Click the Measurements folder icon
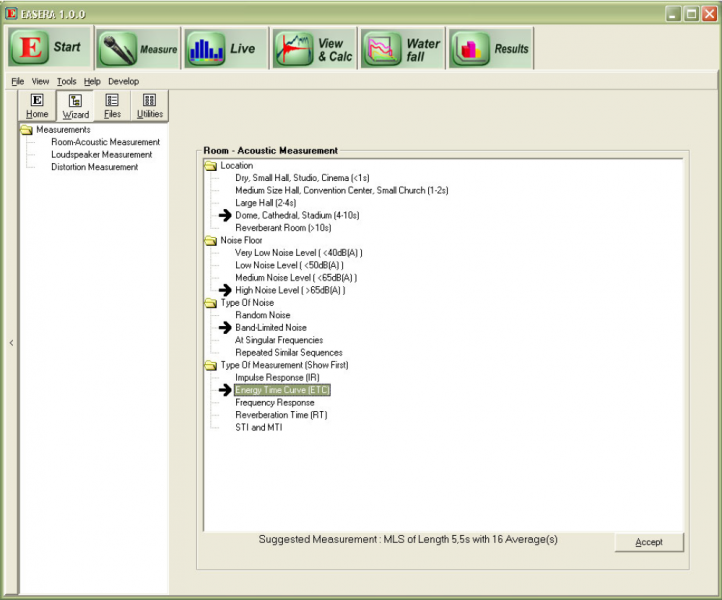Viewport: 722px width, 600px height. [27, 130]
